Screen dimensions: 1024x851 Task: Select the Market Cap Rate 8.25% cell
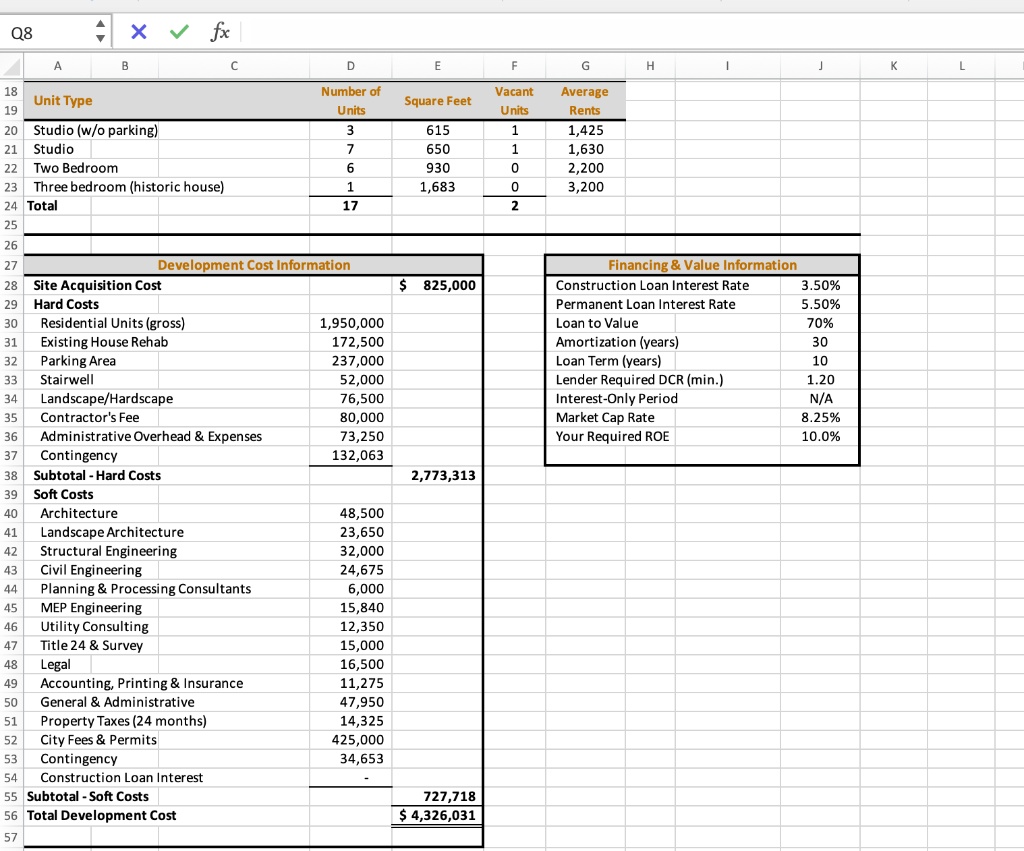[x=821, y=418]
